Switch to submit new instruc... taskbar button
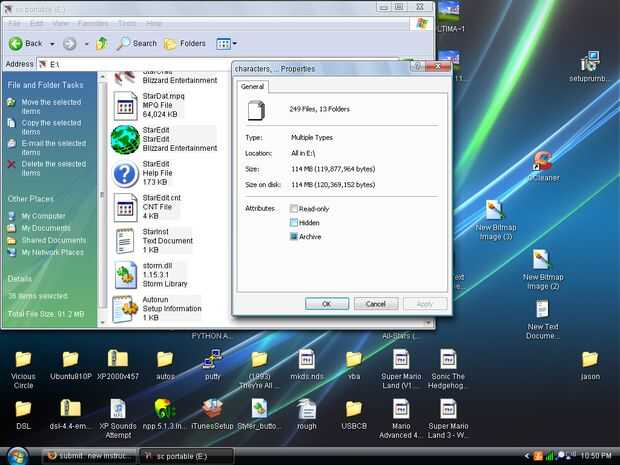Viewport: 620px width, 465px height. click(x=89, y=456)
